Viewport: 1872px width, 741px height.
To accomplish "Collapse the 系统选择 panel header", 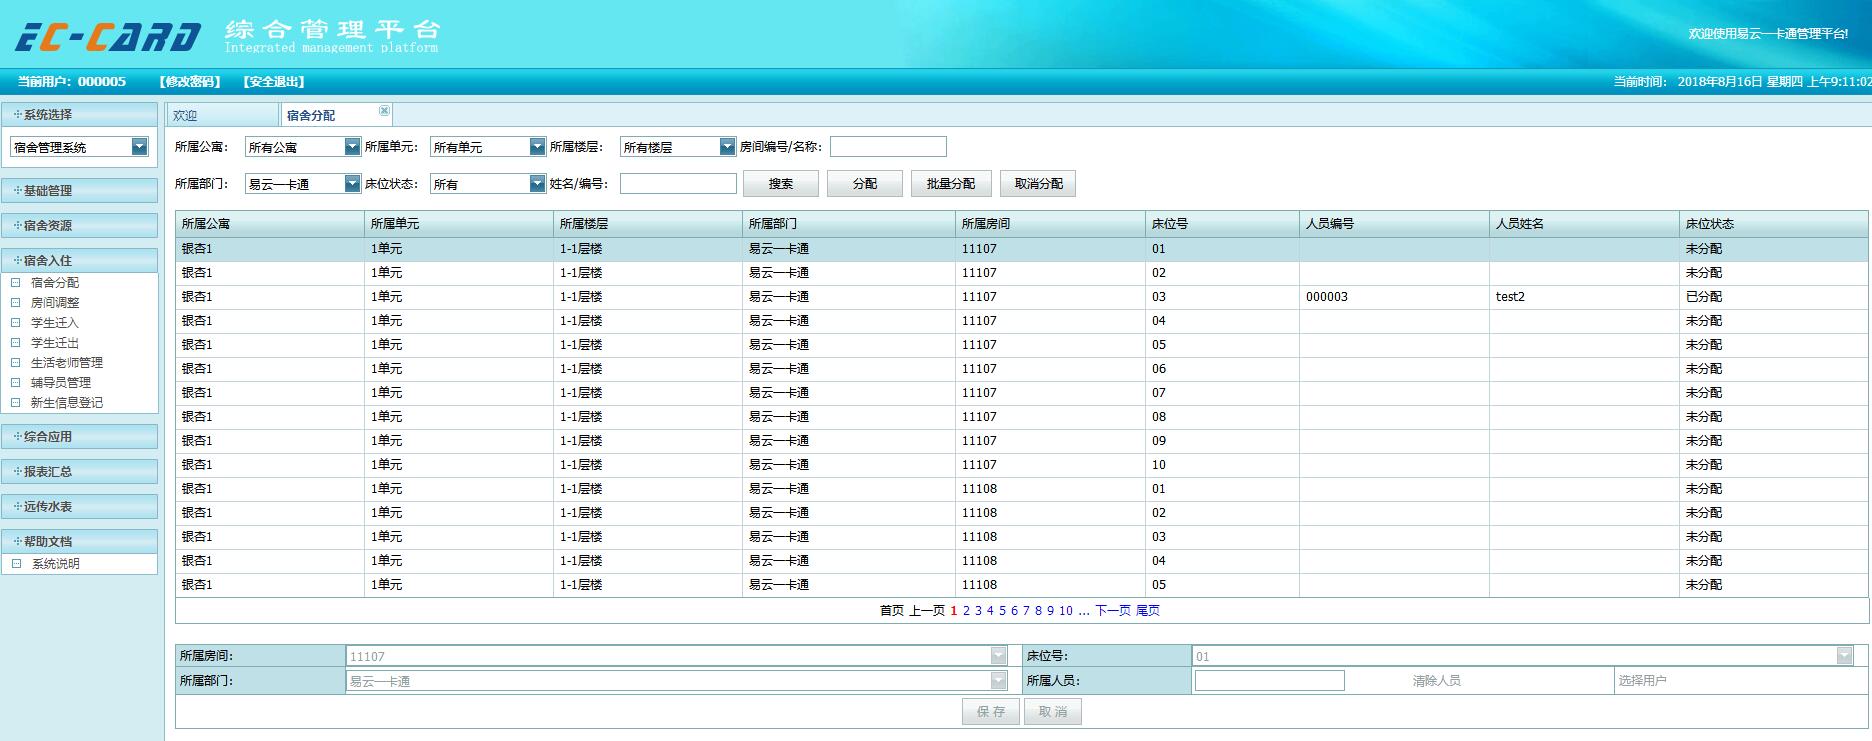I will click(x=79, y=114).
